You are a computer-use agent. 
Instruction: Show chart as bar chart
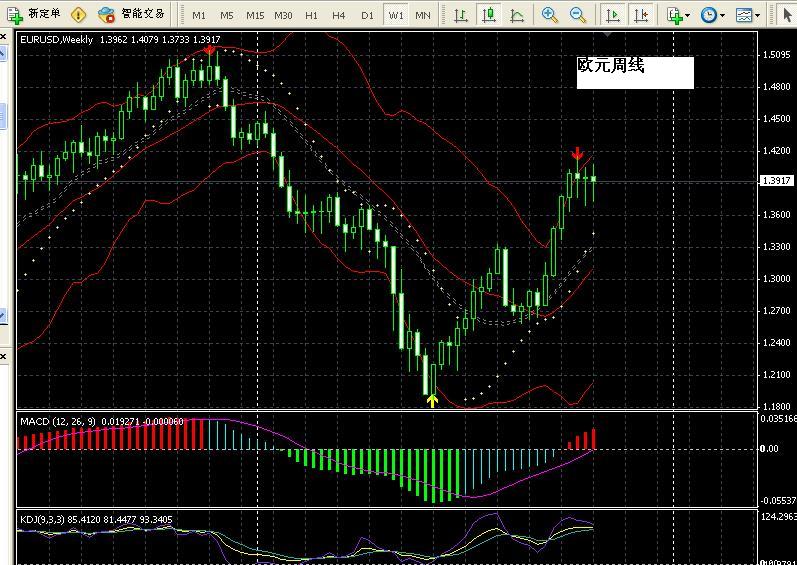(x=460, y=15)
